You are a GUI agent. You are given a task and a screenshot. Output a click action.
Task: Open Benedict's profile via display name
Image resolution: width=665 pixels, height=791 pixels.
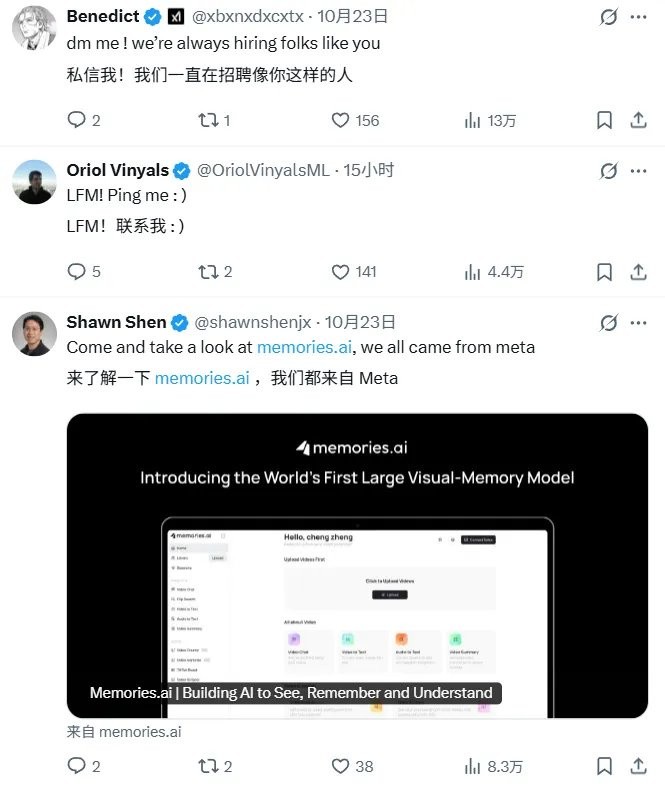click(x=103, y=16)
